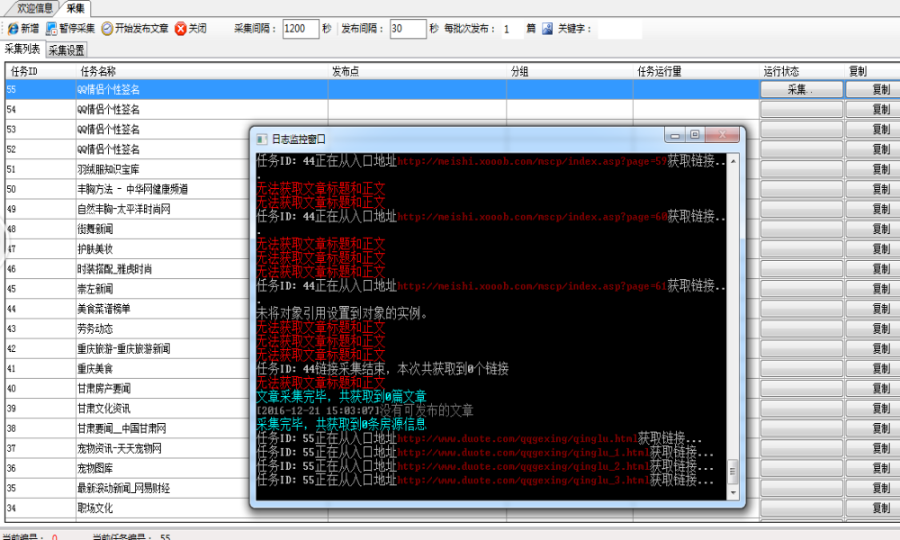Click 复制 button for task 55
Viewport: 900px width, 540px height.
click(873, 90)
